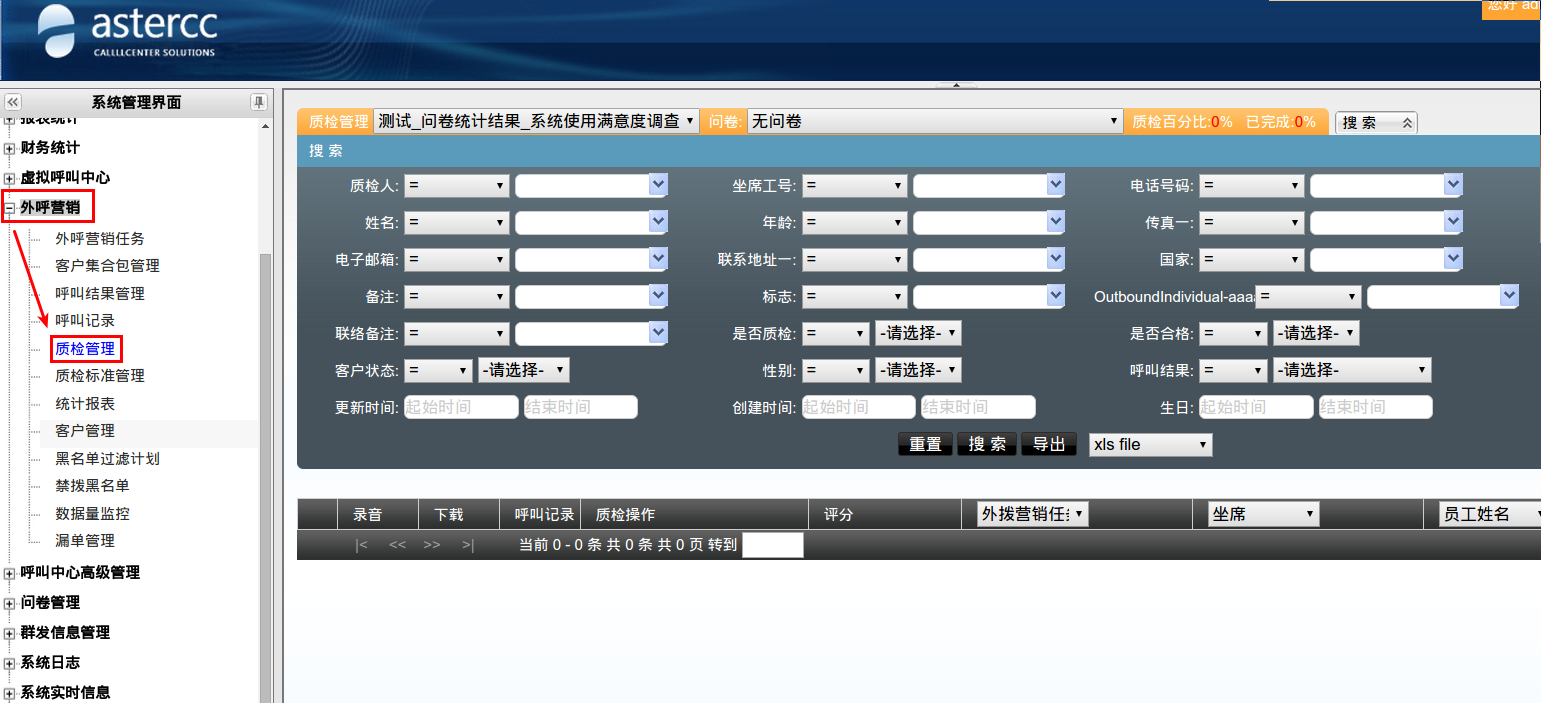Image resolution: width=1541 pixels, height=703 pixels.
Task: Expand the 财务统计 tree node
Action: click(x=10, y=148)
